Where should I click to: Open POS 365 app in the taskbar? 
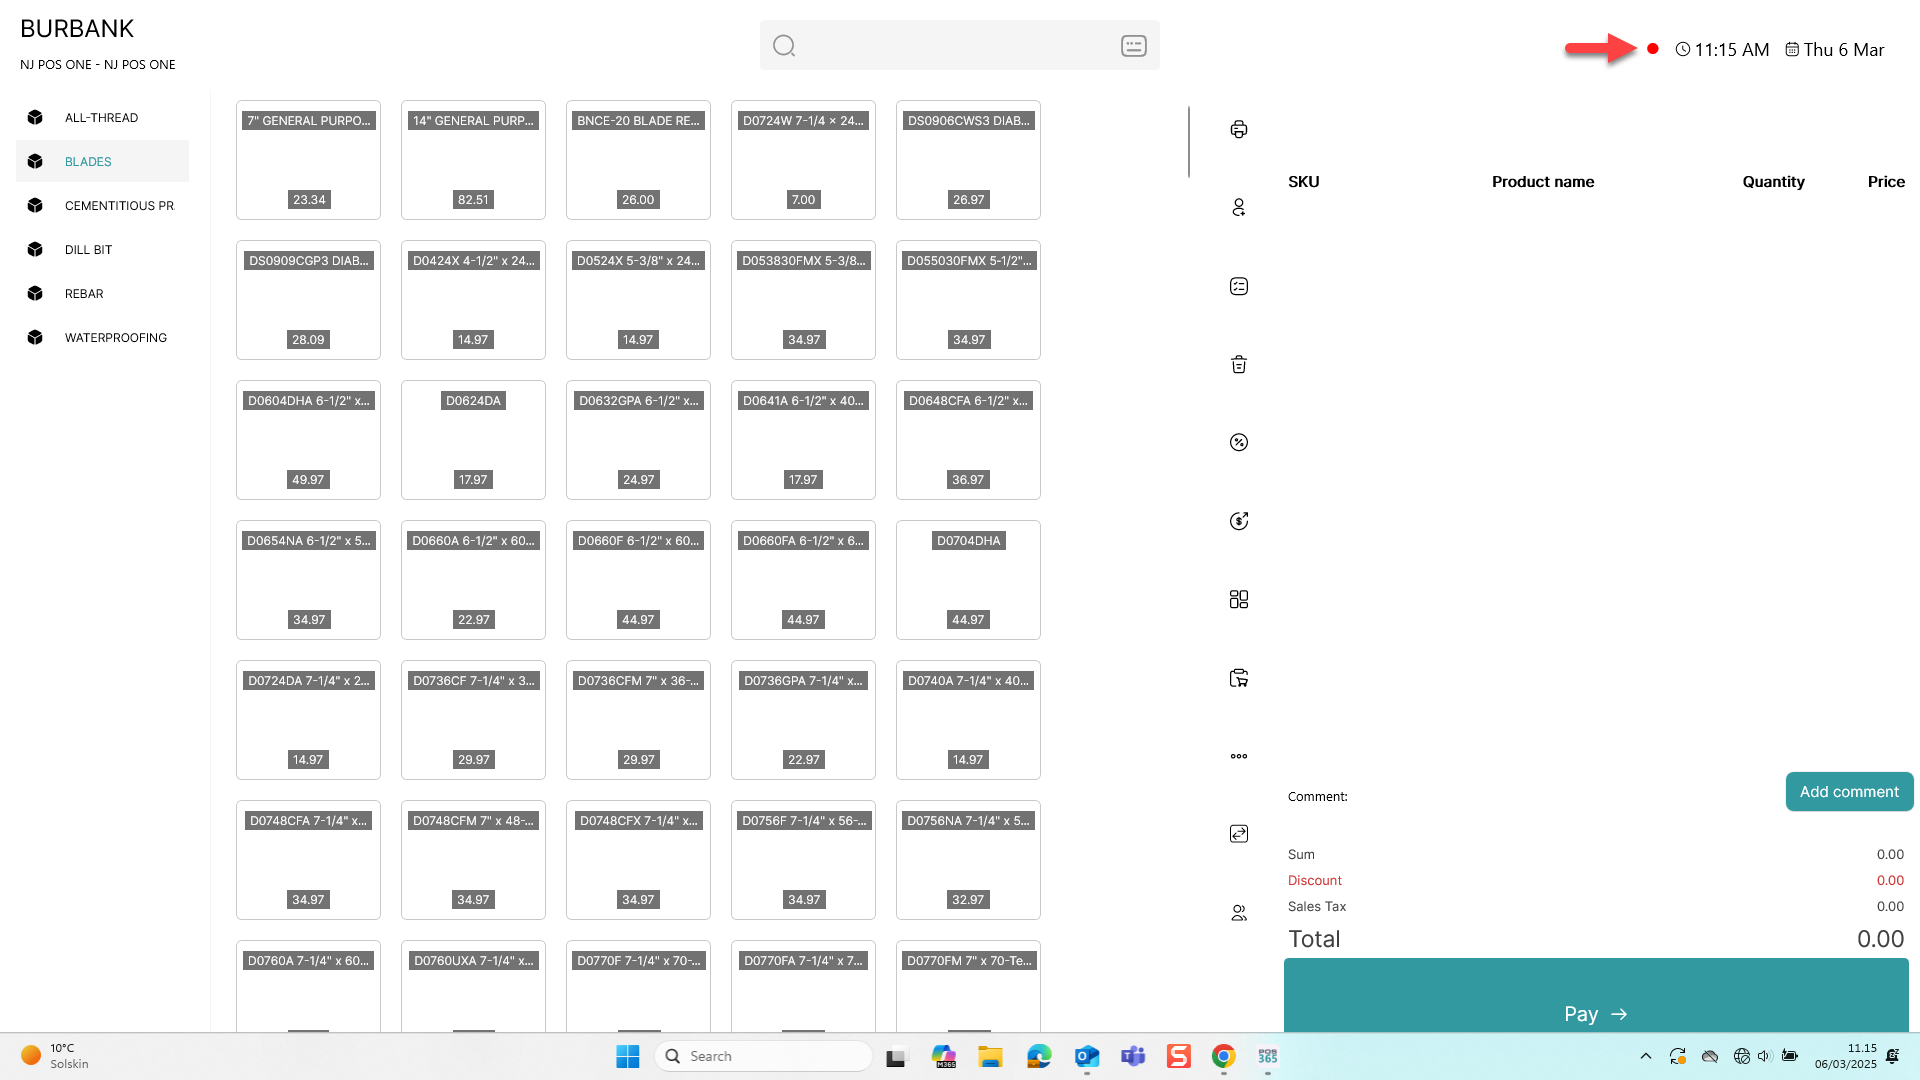pyautogui.click(x=1268, y=1056)
